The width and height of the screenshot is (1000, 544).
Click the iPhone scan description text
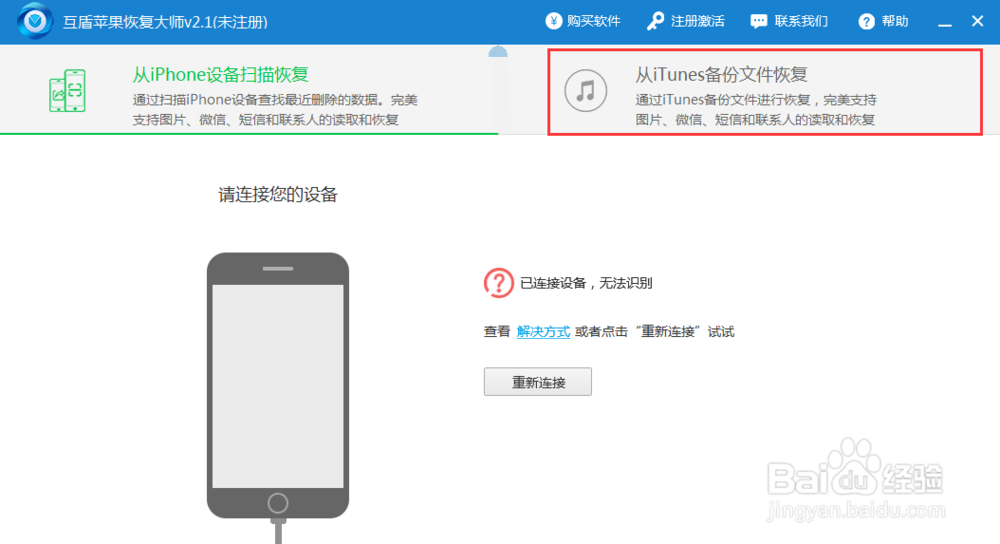275,110
